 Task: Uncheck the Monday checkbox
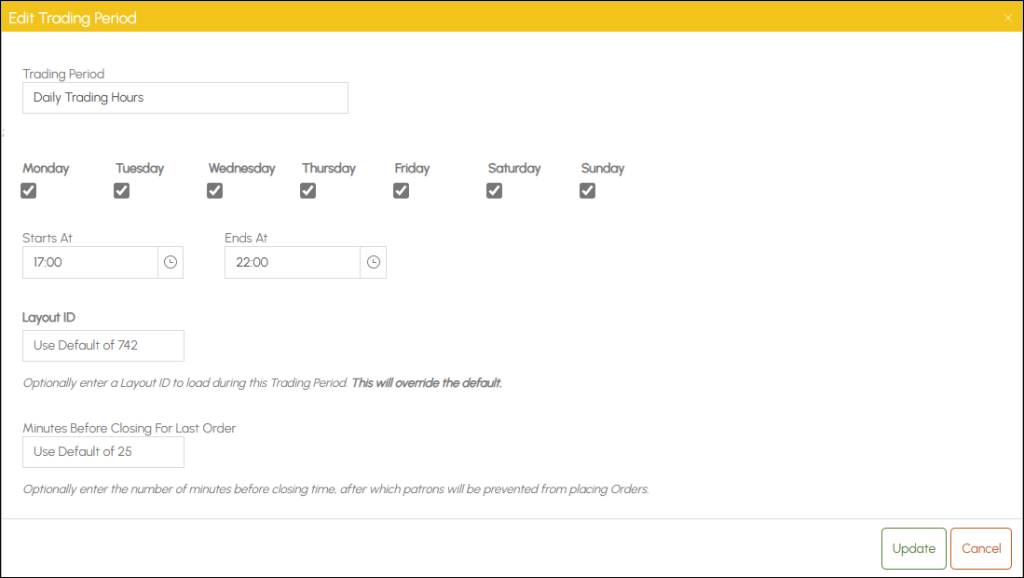click(x=29, y=191)
